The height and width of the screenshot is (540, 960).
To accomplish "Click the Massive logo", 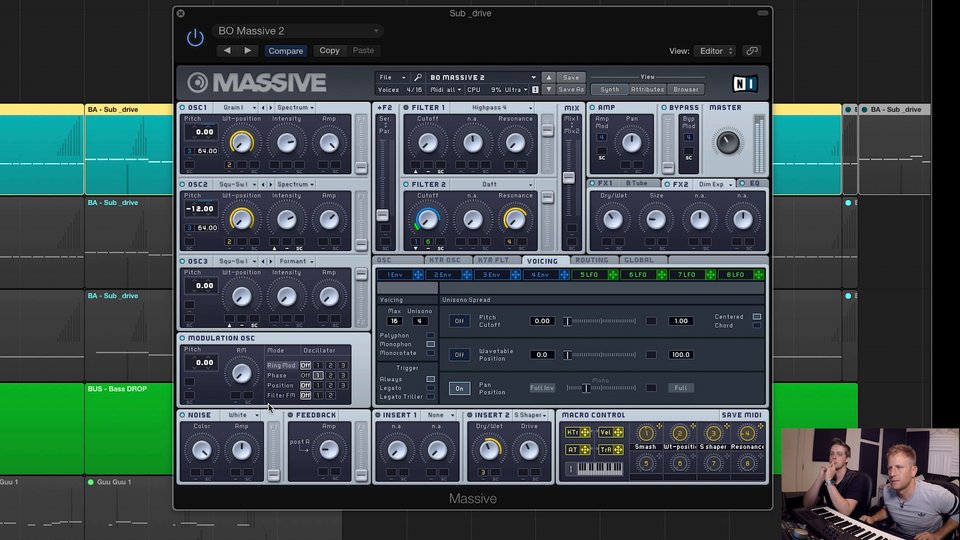I will pyautogui.click(x=257, y=83).
